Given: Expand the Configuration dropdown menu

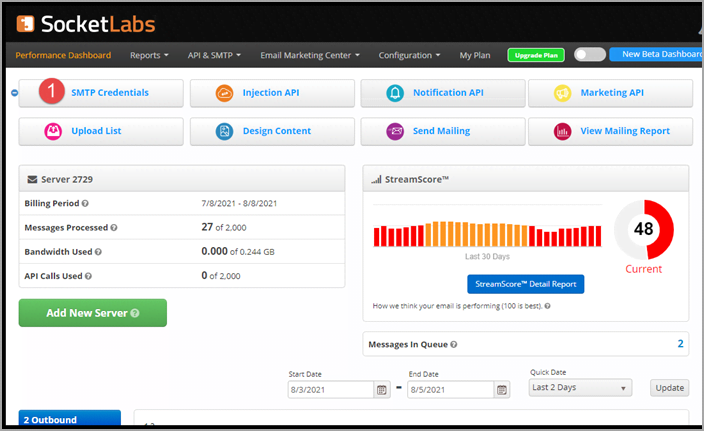Looking at the screenshot, I should 409,55.
